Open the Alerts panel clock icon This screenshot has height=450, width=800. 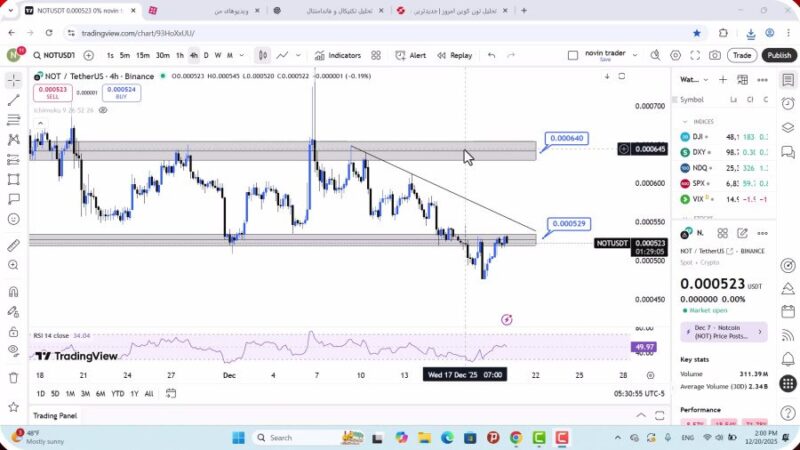(x=788, y=103)
